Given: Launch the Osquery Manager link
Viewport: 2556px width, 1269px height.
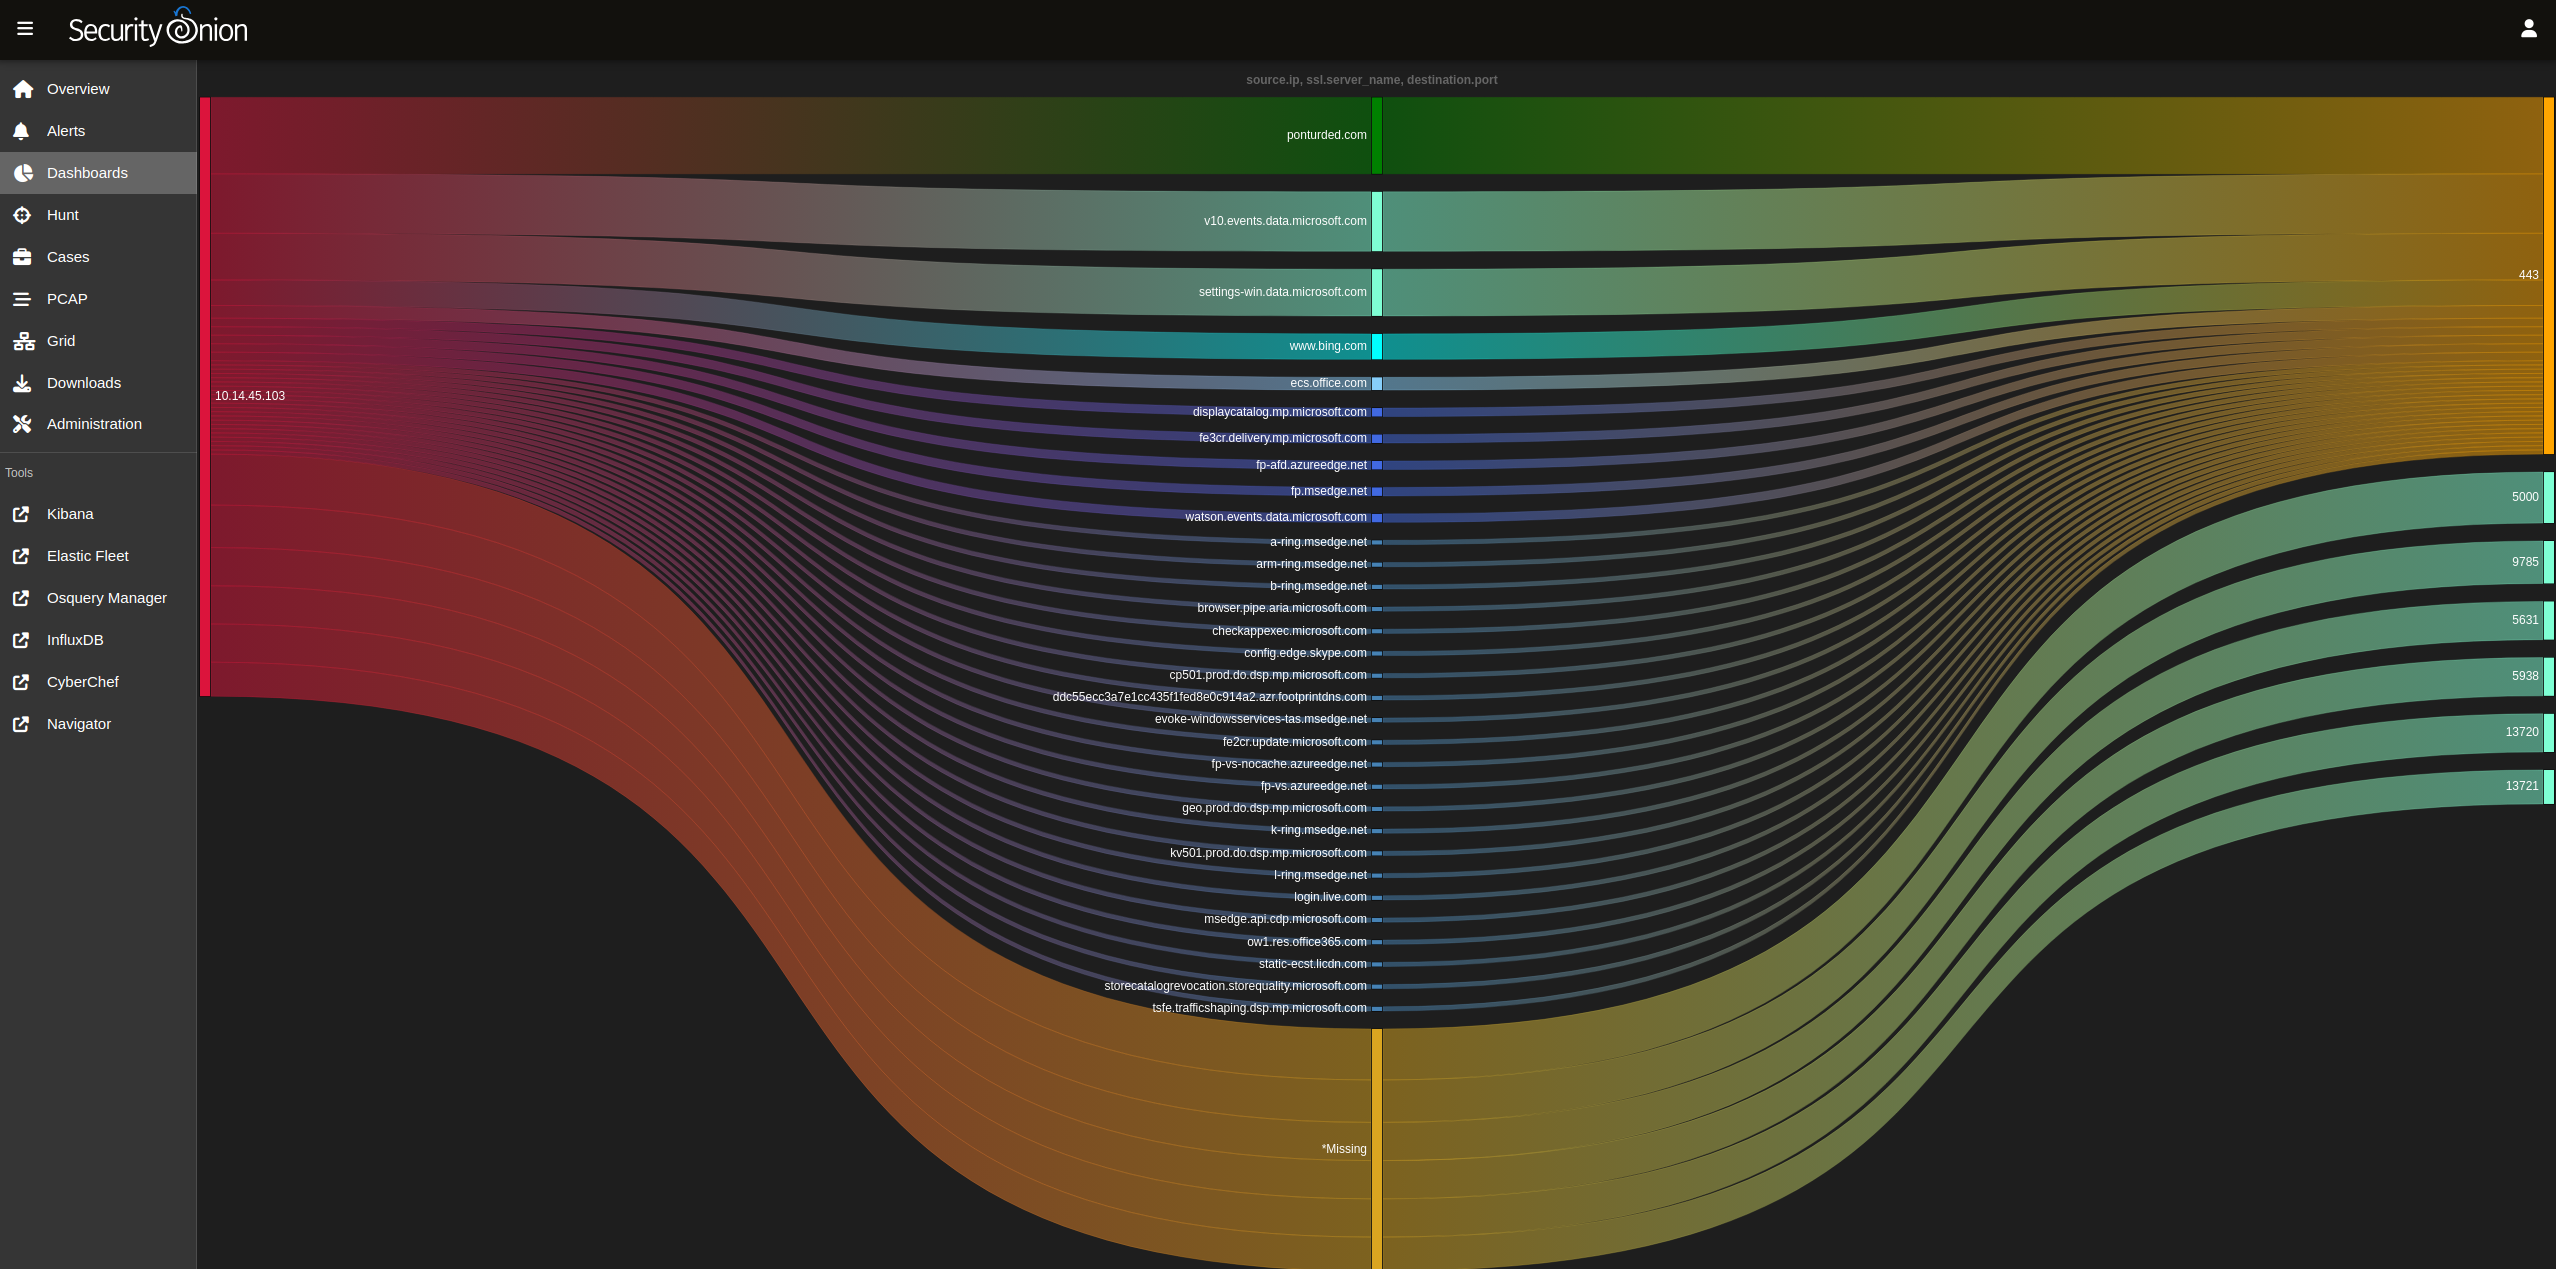Looking at the screenshot, I should (x=106, y=598).
